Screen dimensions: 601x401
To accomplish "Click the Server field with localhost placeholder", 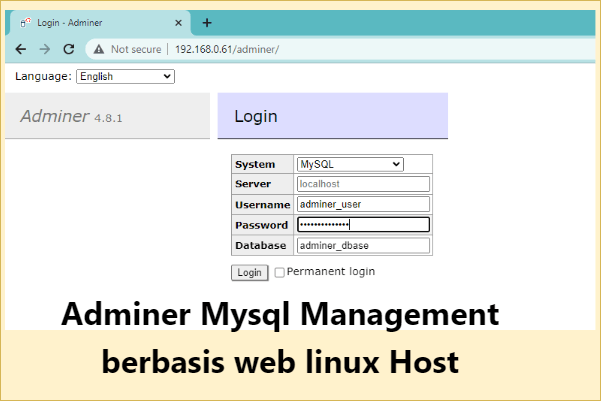I will click(363, 184).
